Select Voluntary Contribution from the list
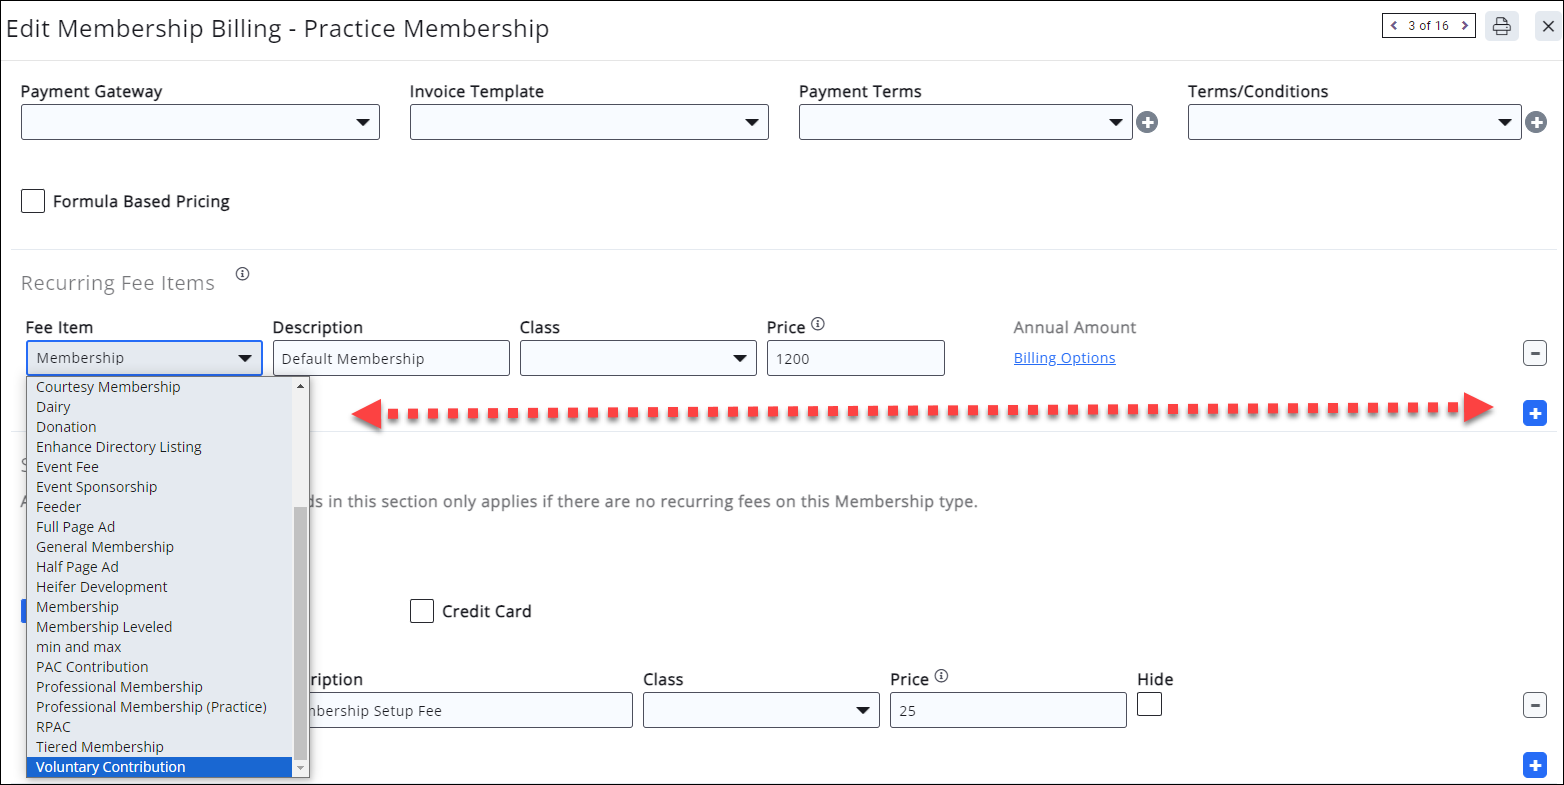The width and height of the screenshot is (1564, 785). tap(111, 767)
